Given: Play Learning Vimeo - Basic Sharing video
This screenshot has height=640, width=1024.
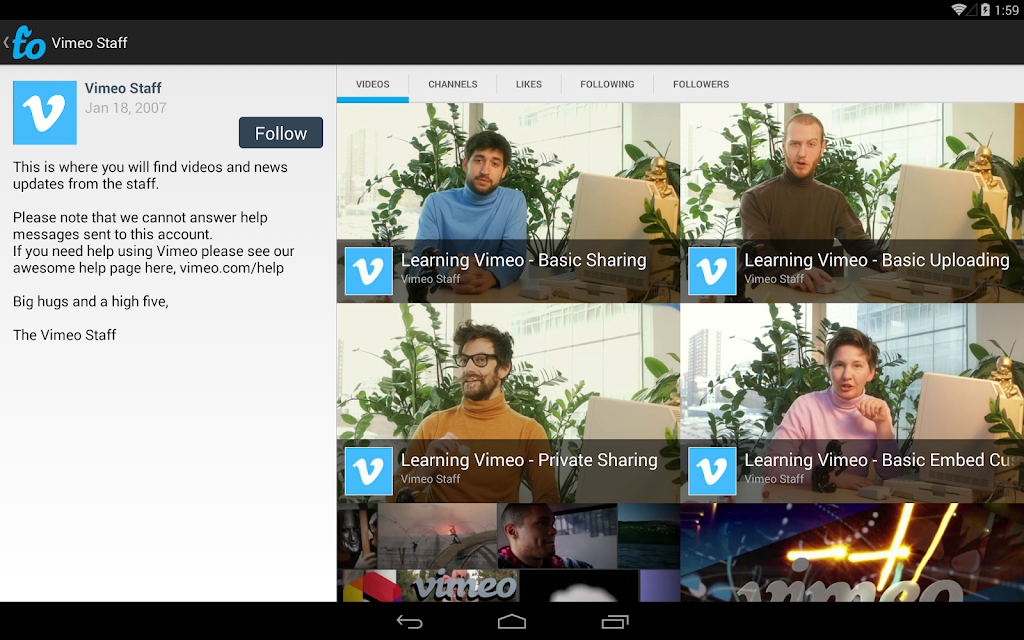Looking at the screenshot, I should pyautogui.click(x=508, y=202).
